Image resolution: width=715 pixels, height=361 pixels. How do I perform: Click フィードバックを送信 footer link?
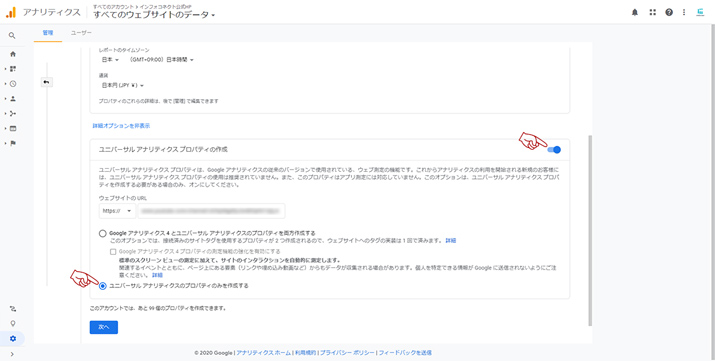click(405, 353)
